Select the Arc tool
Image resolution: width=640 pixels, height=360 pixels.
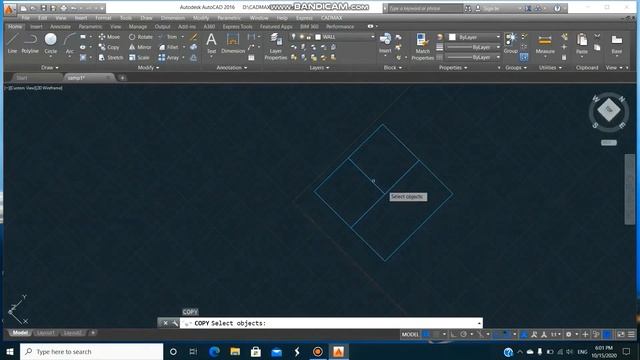(70, 43)
